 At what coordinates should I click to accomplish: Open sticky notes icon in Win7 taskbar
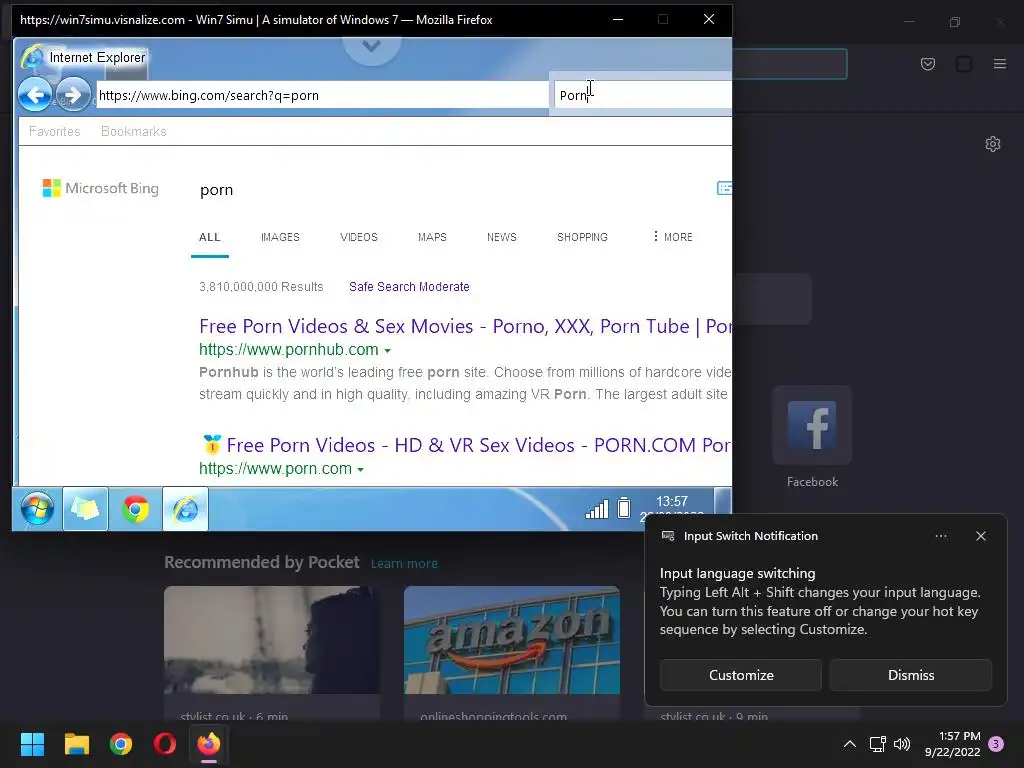tap(85, 509)
